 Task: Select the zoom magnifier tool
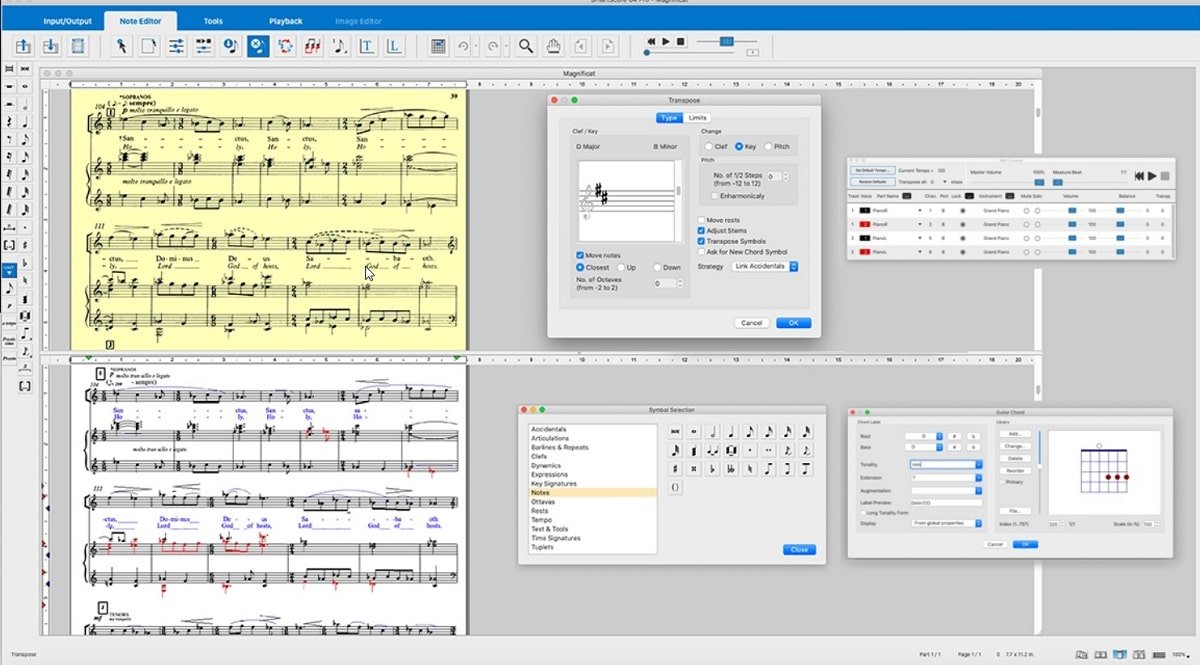tap(526, 46)
